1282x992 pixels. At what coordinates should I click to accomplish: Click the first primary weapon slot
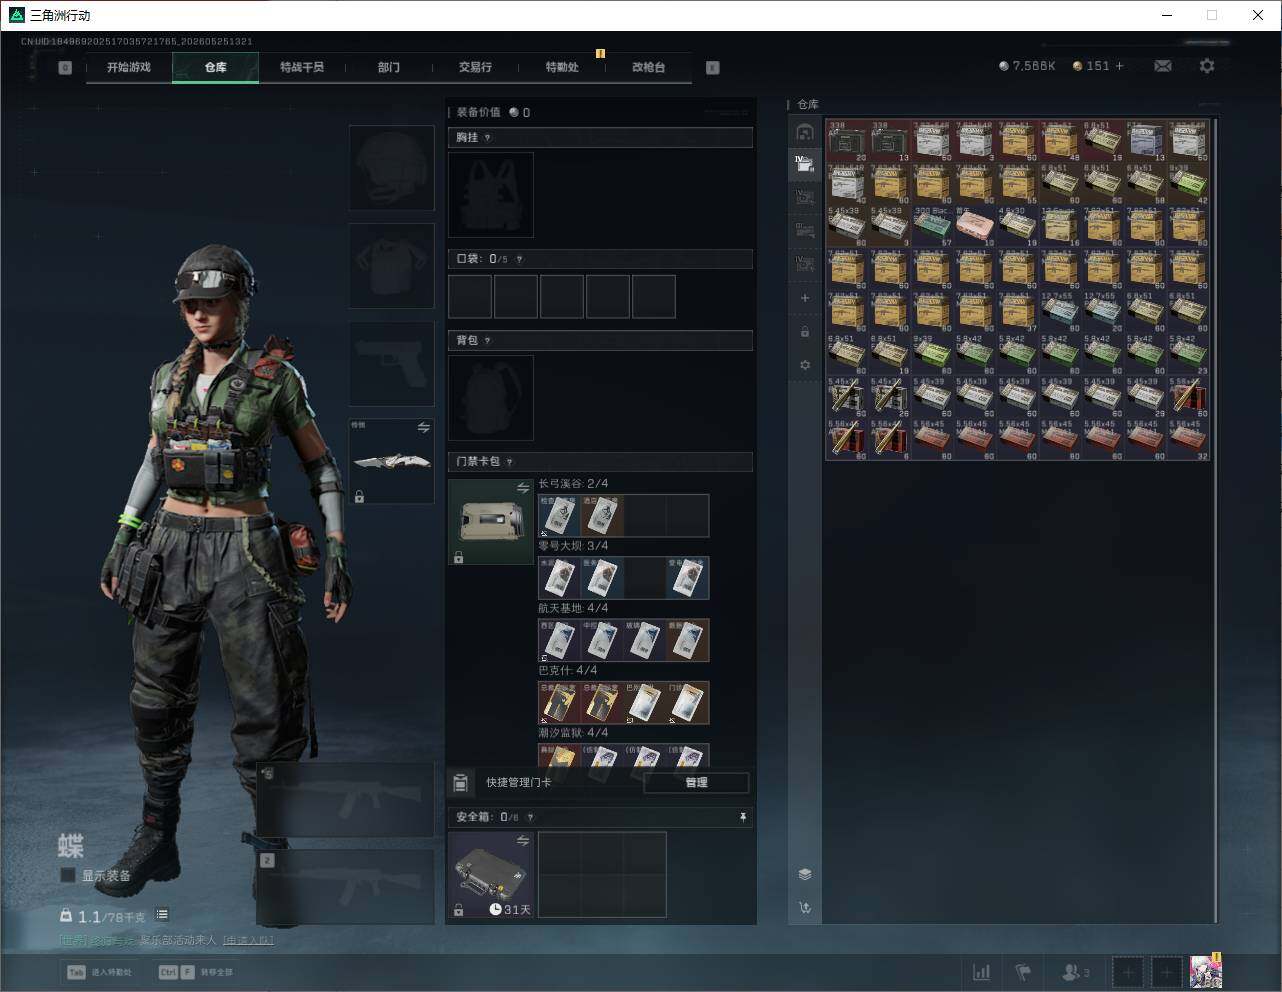point(346,800)
